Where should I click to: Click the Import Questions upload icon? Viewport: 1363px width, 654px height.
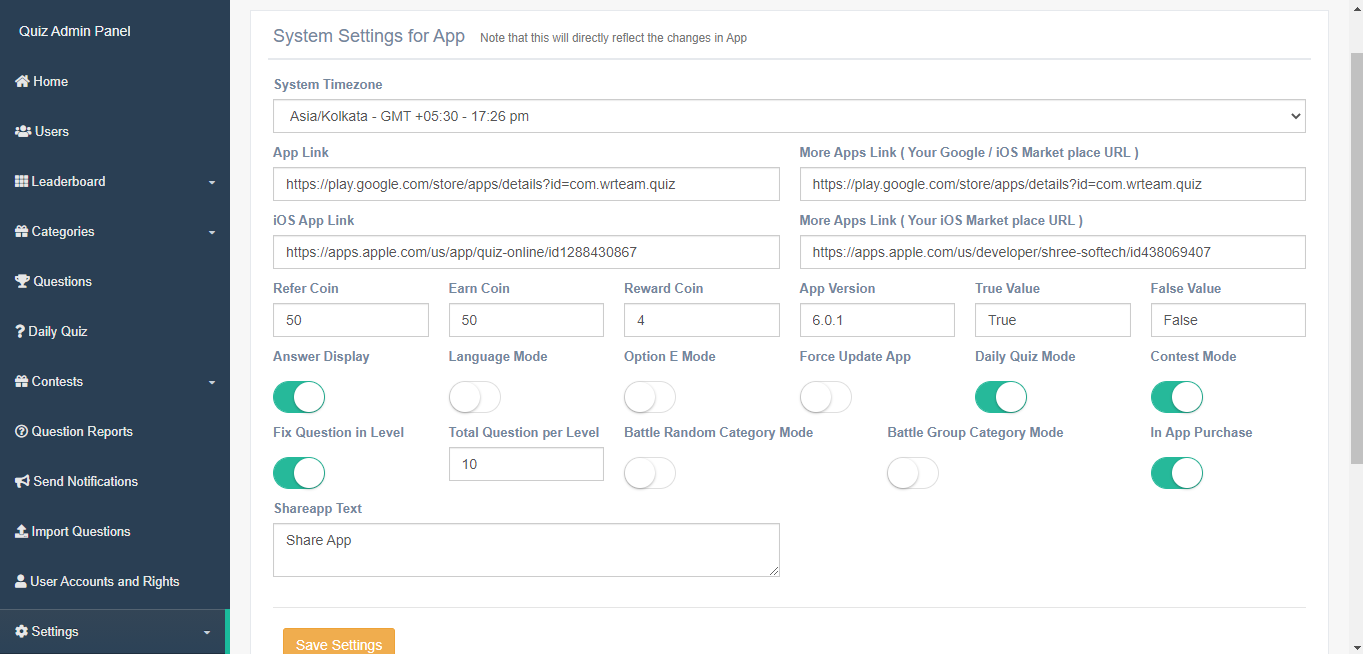coord(21,531)
